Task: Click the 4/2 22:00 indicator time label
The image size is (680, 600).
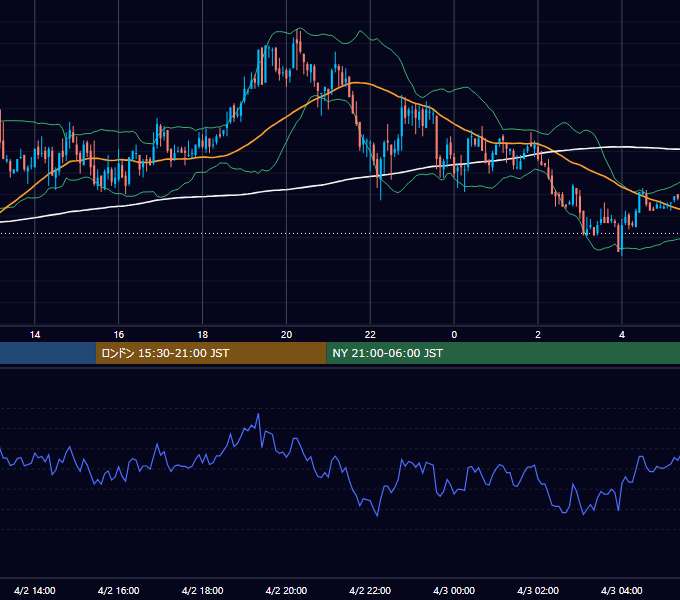Action: 370,590
